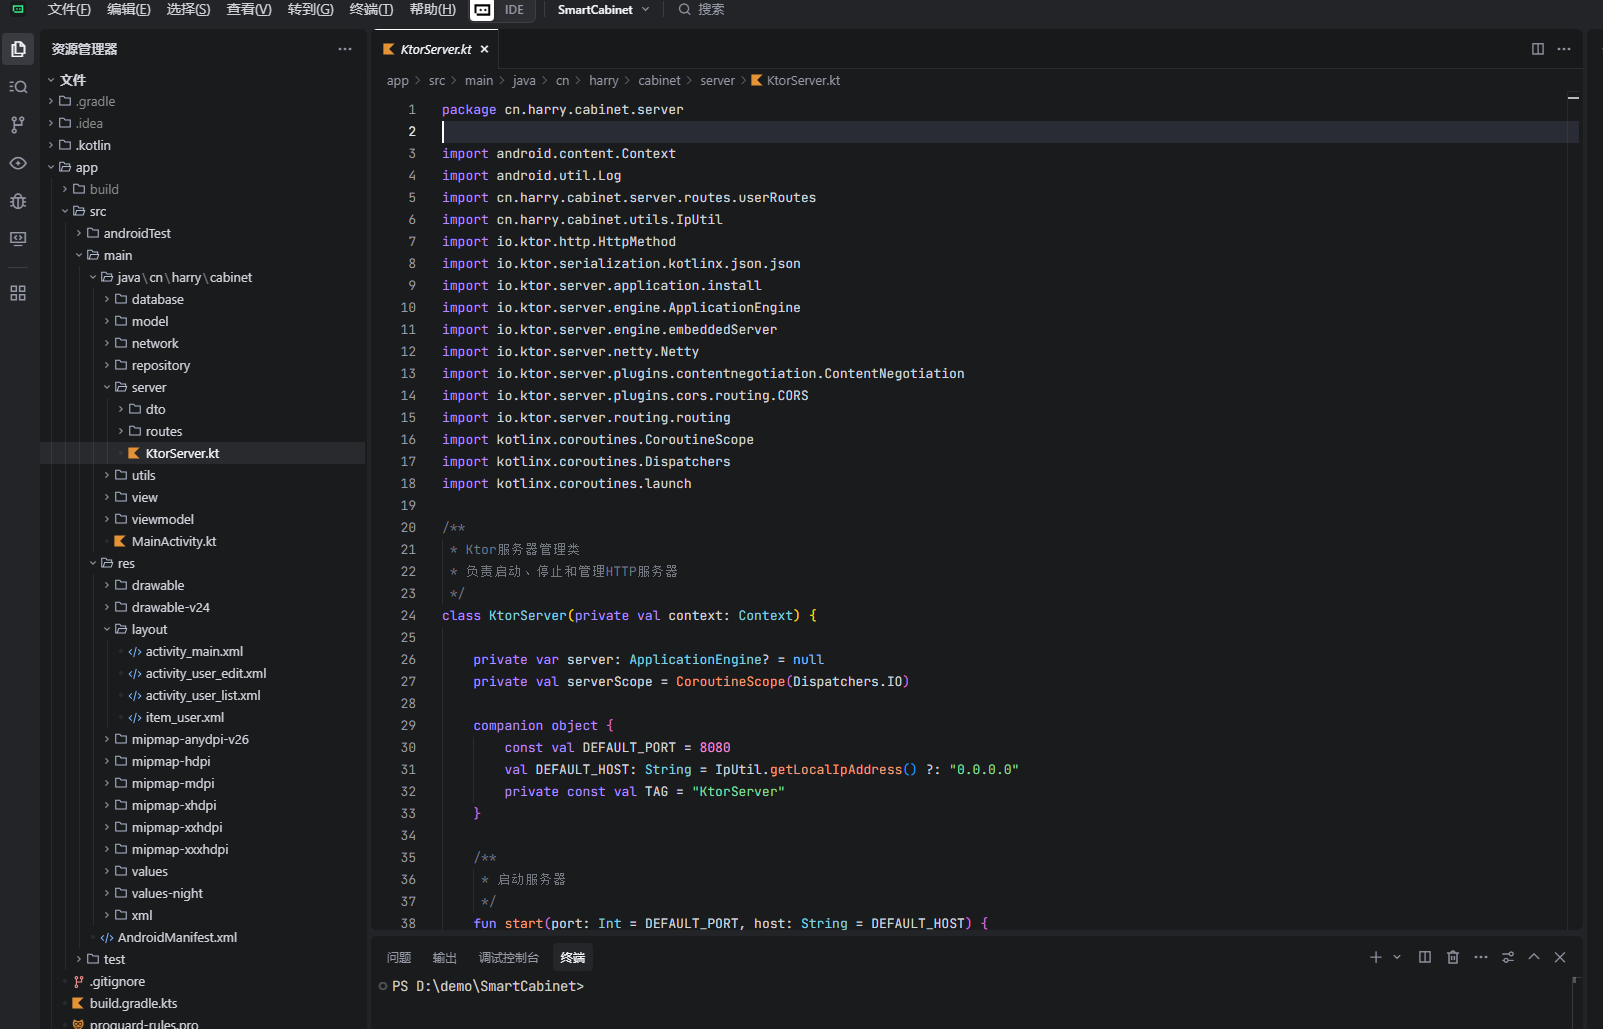Open activity_main.xml in the file tree
1603x1029 pixels.
194,651
